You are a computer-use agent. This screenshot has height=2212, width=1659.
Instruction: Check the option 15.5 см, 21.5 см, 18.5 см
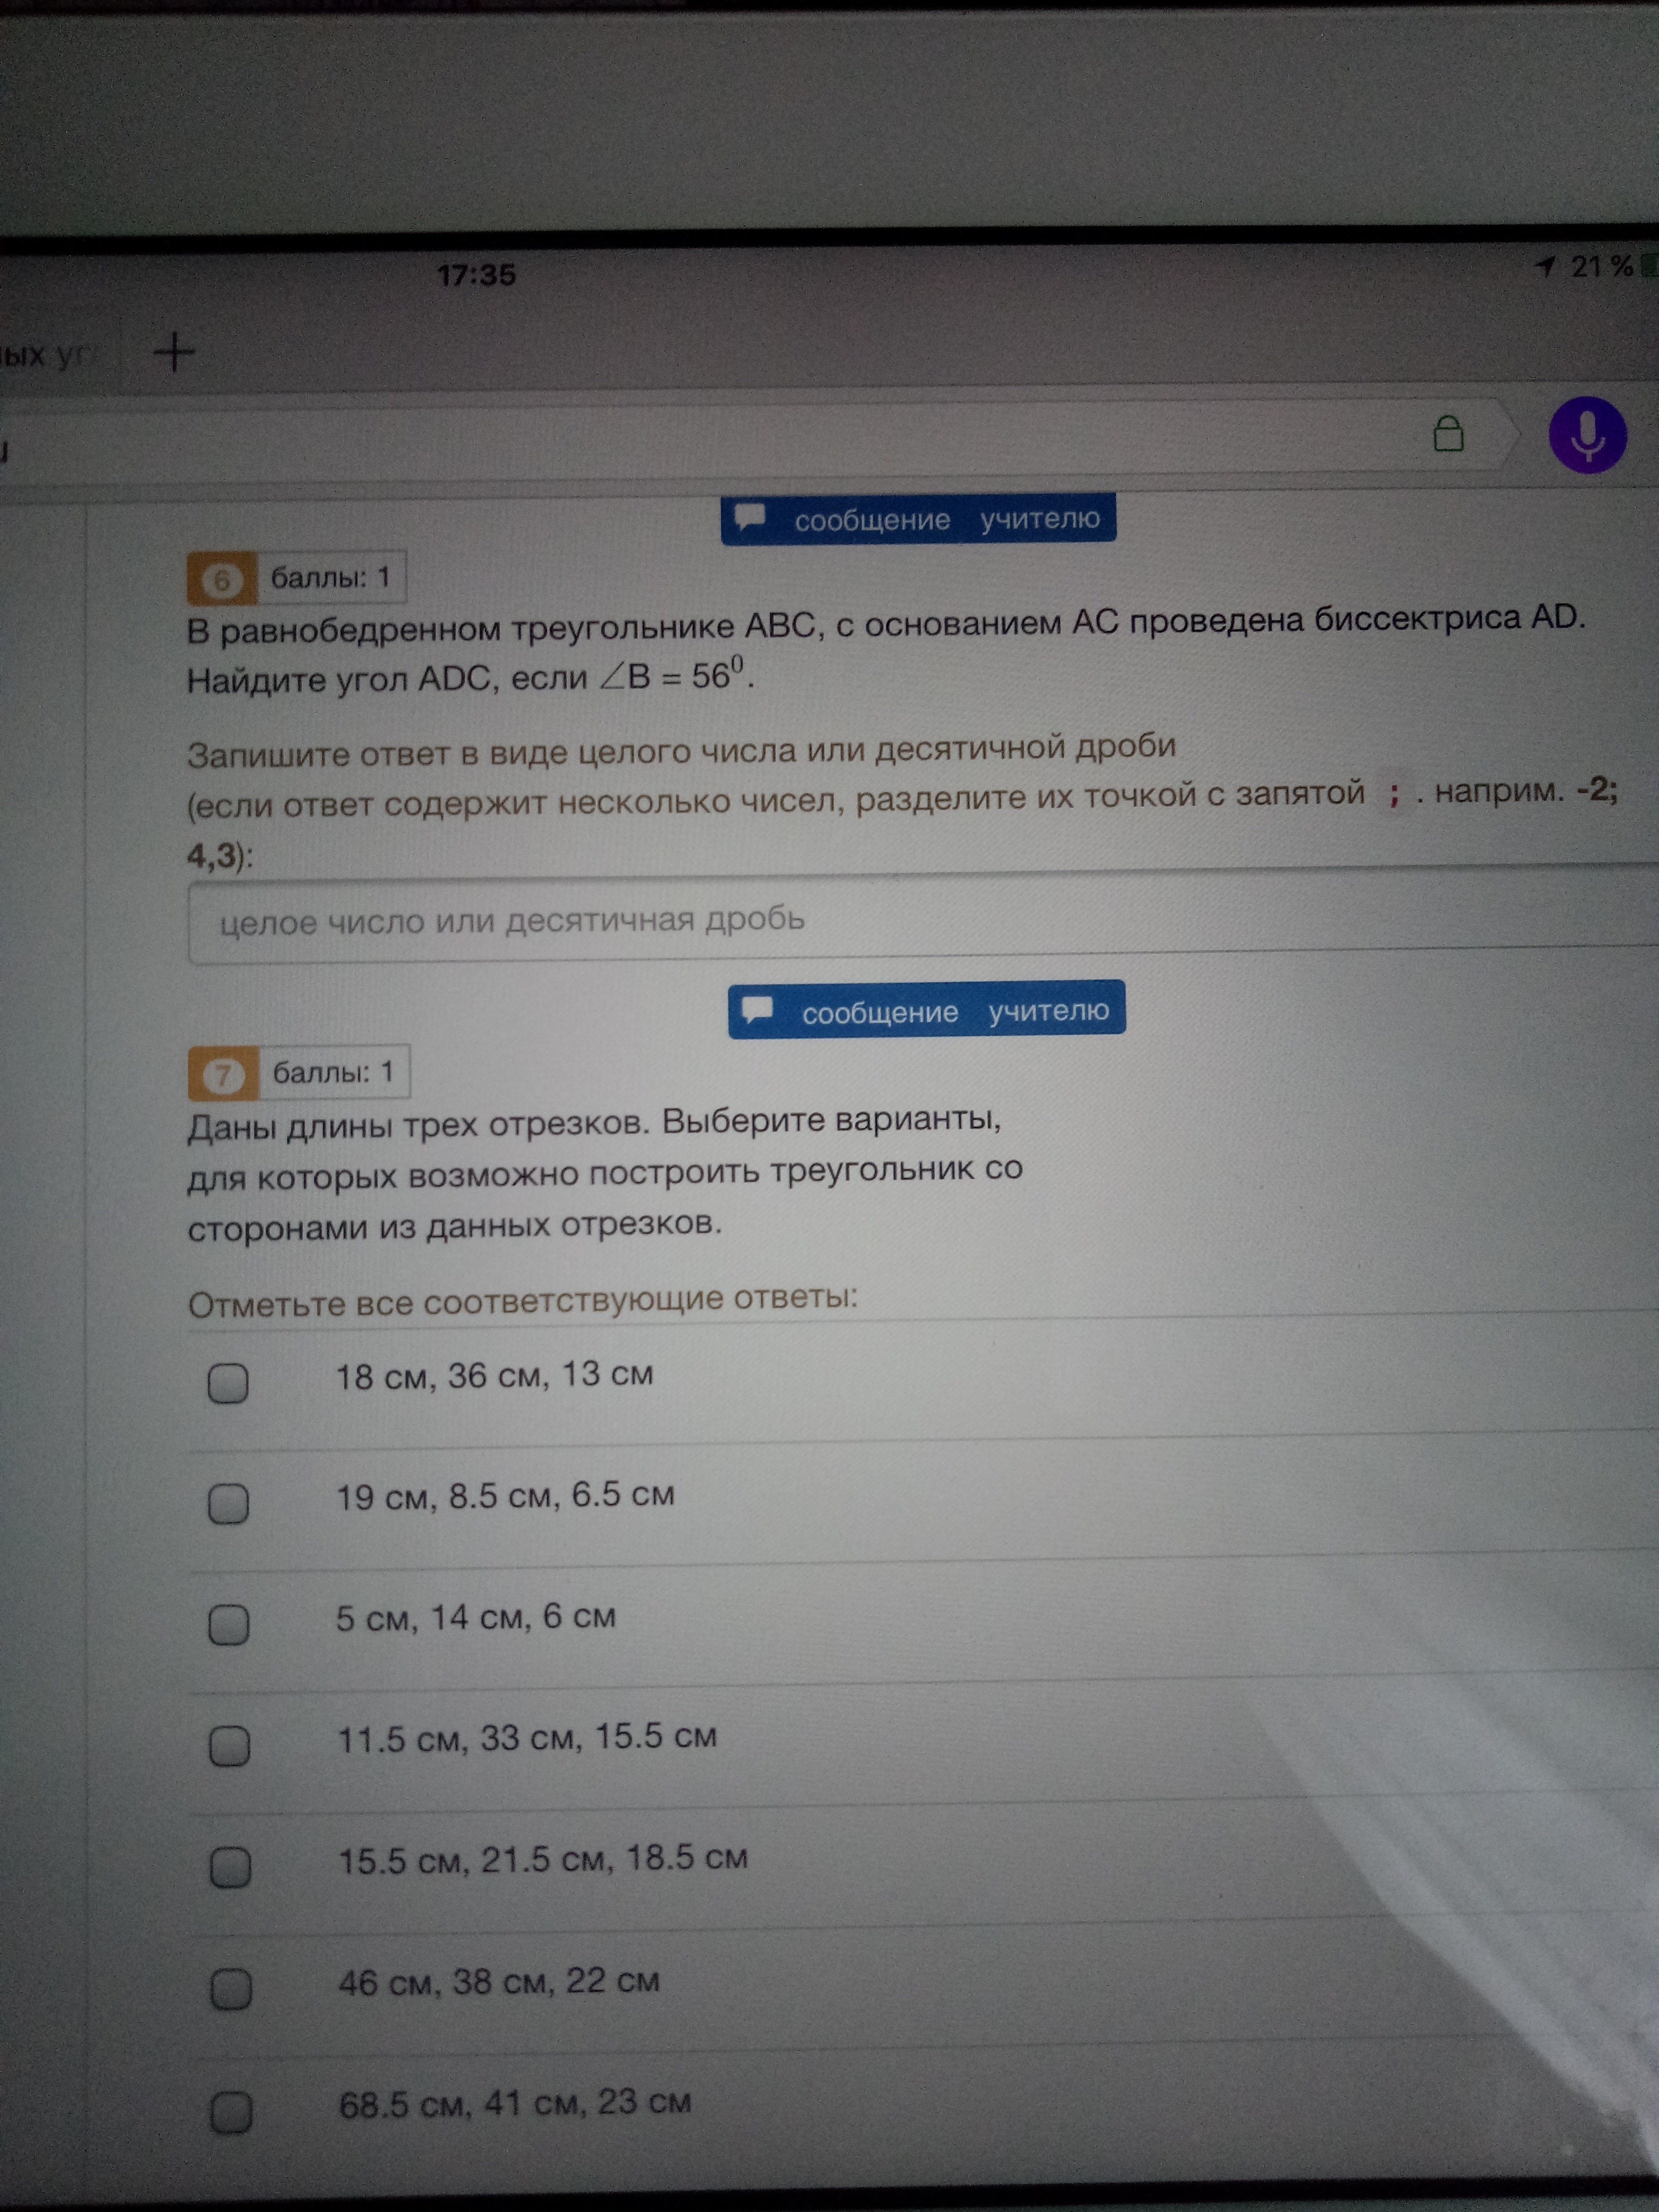pyautogui.click(x=230, y=1867)
